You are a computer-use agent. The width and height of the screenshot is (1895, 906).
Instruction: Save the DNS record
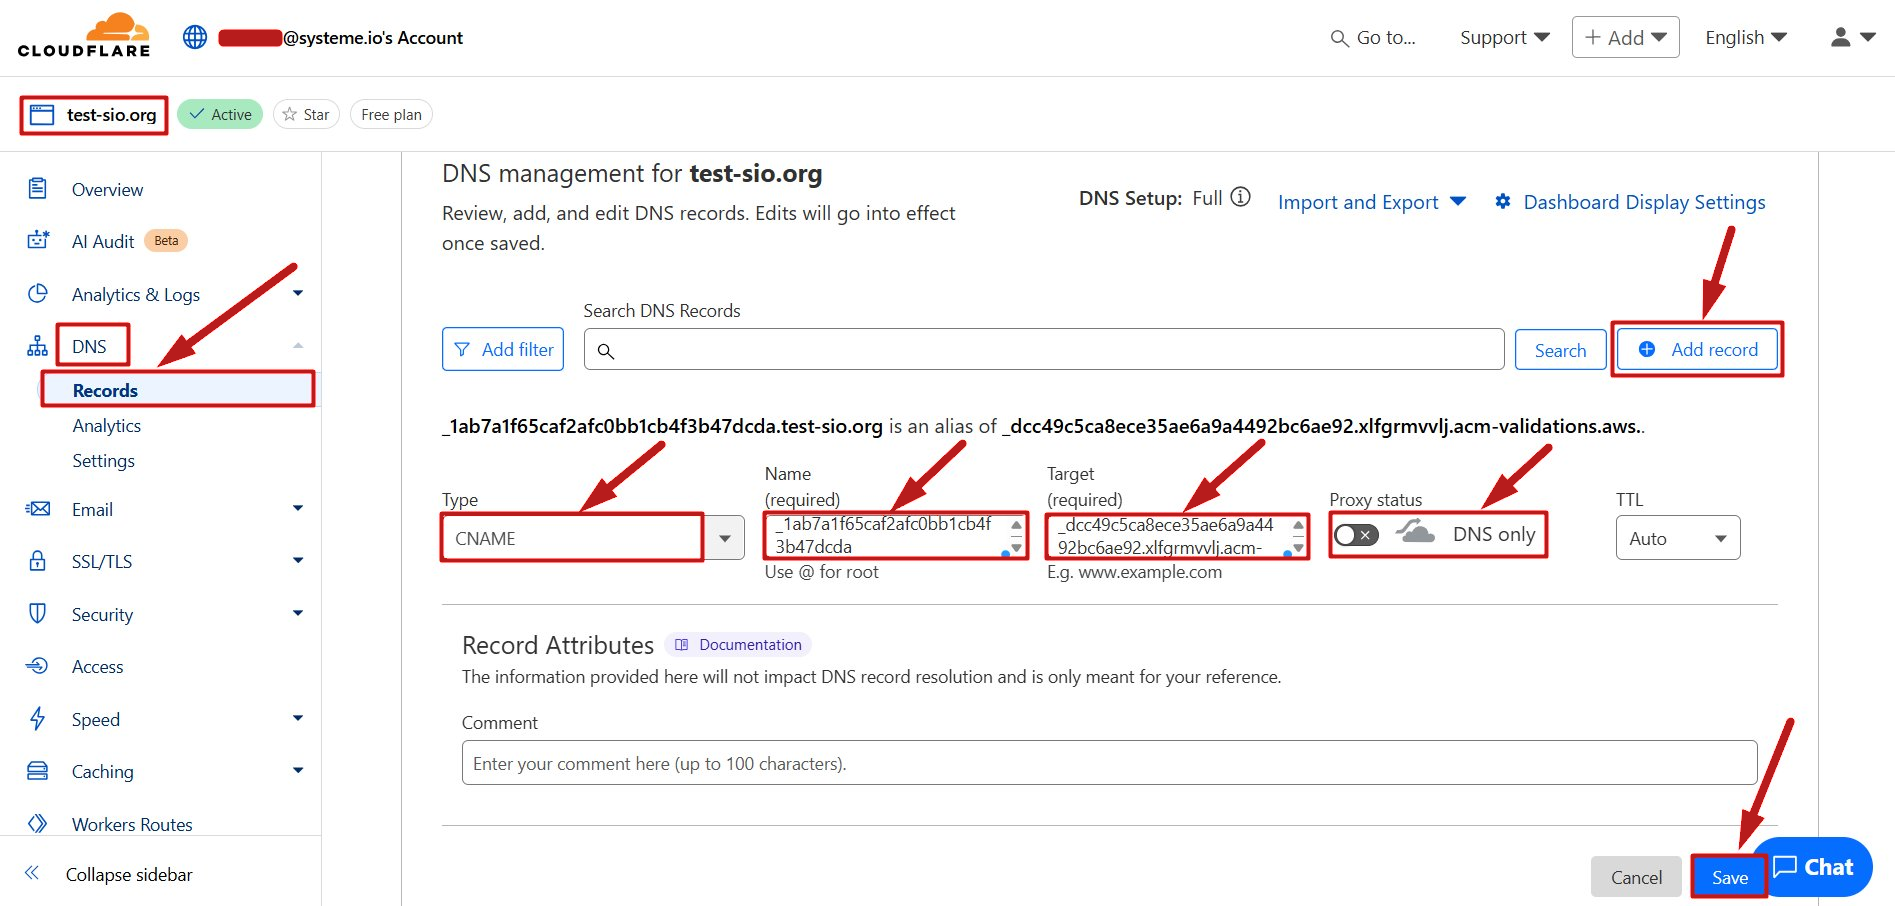[x=1729, y=877]
